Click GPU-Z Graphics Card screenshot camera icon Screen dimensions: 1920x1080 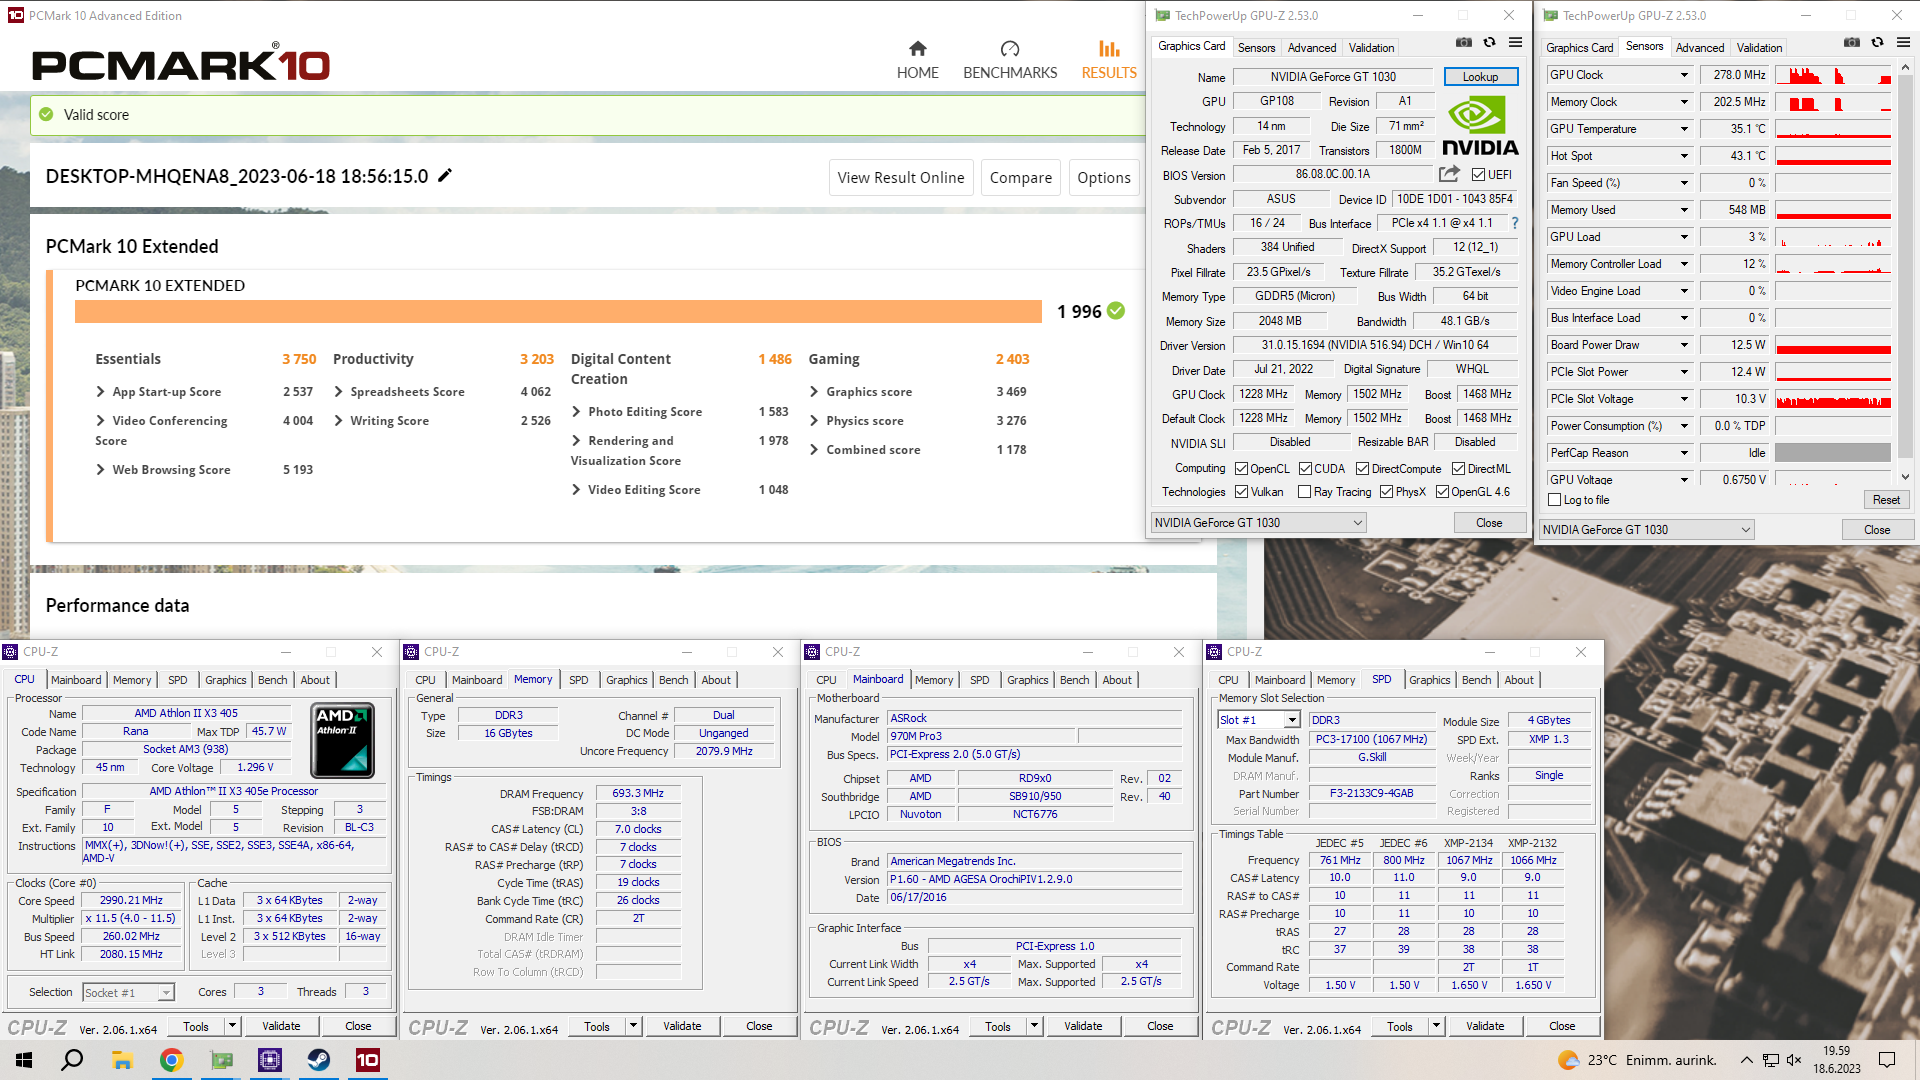[1464, 43]
